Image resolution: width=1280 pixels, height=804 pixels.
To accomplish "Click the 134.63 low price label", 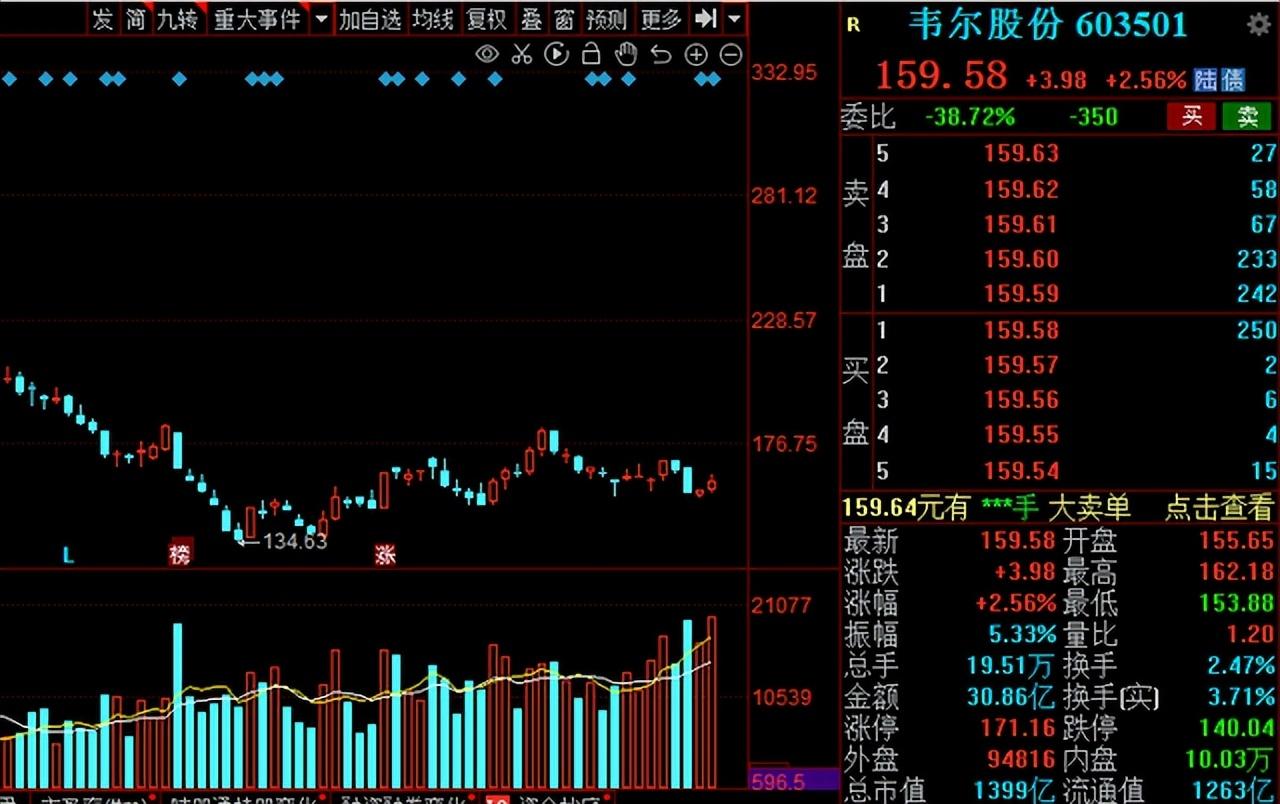I will (294, 541).
